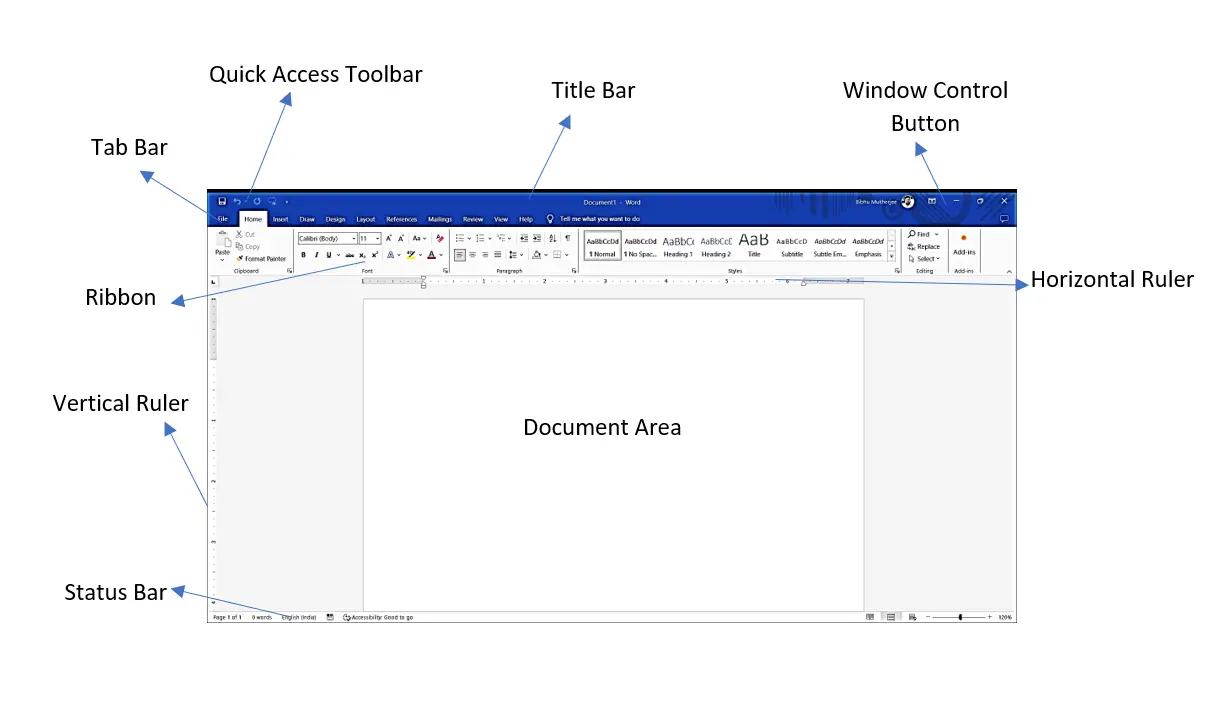Apply the Title style

(754, 246)
